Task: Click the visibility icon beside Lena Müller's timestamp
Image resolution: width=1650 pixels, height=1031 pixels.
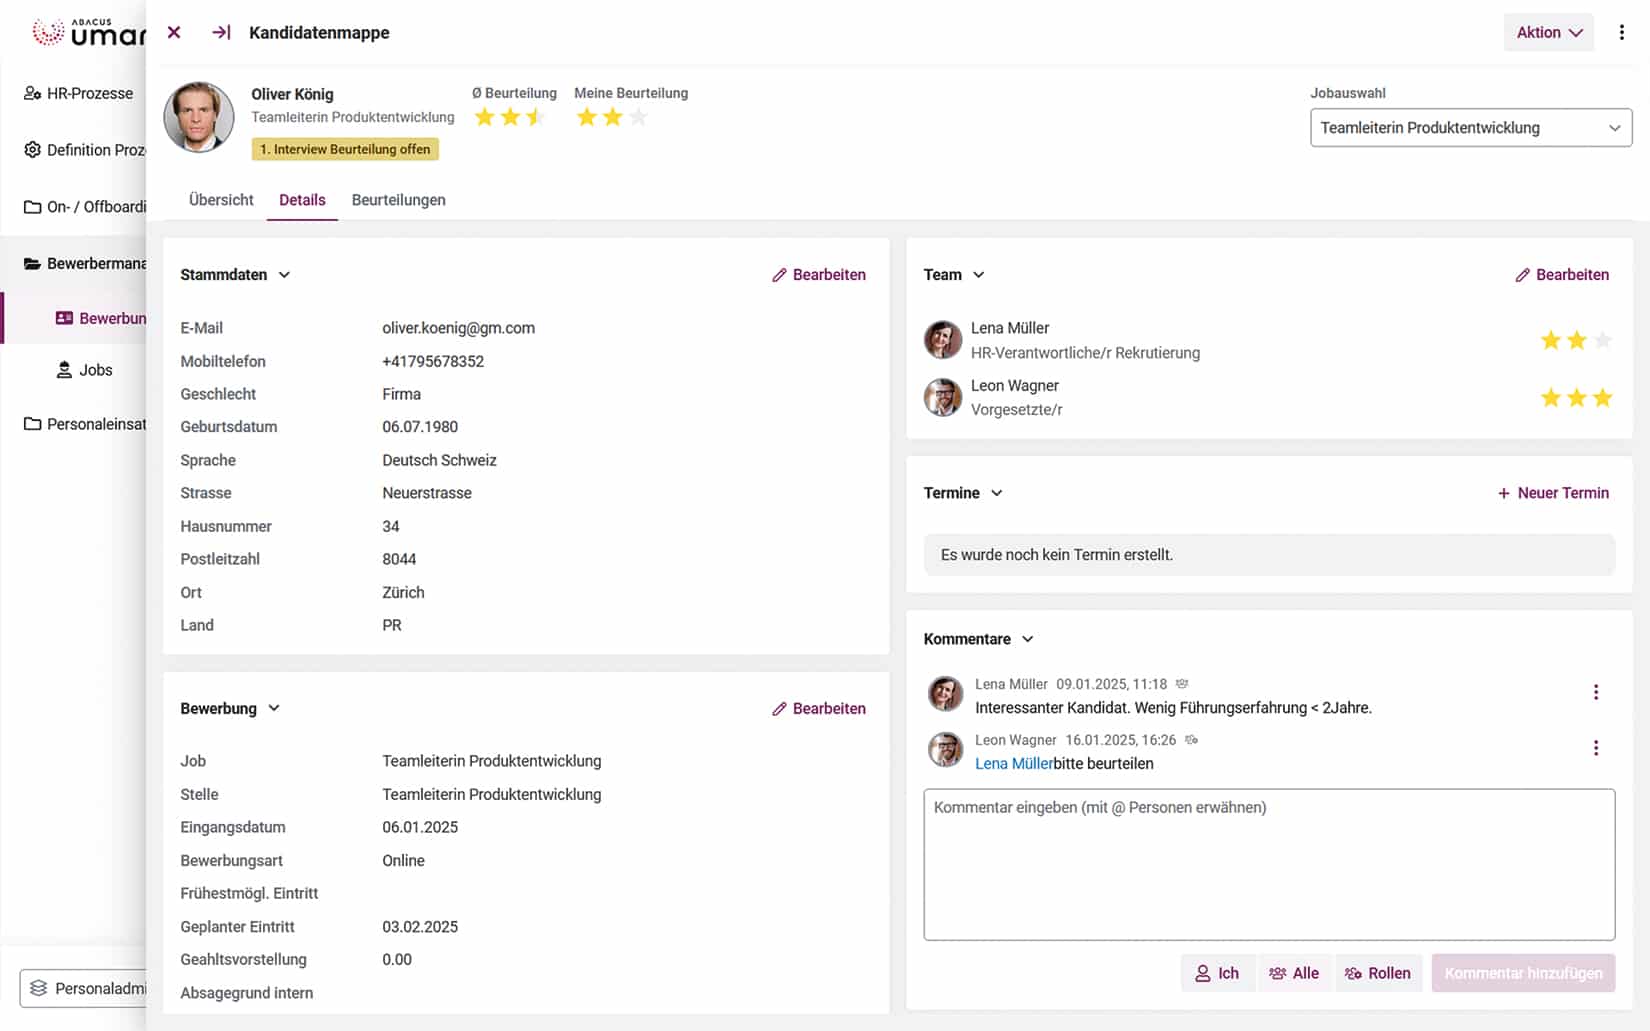Action: pyautogui.click(x=1181, y=683)
